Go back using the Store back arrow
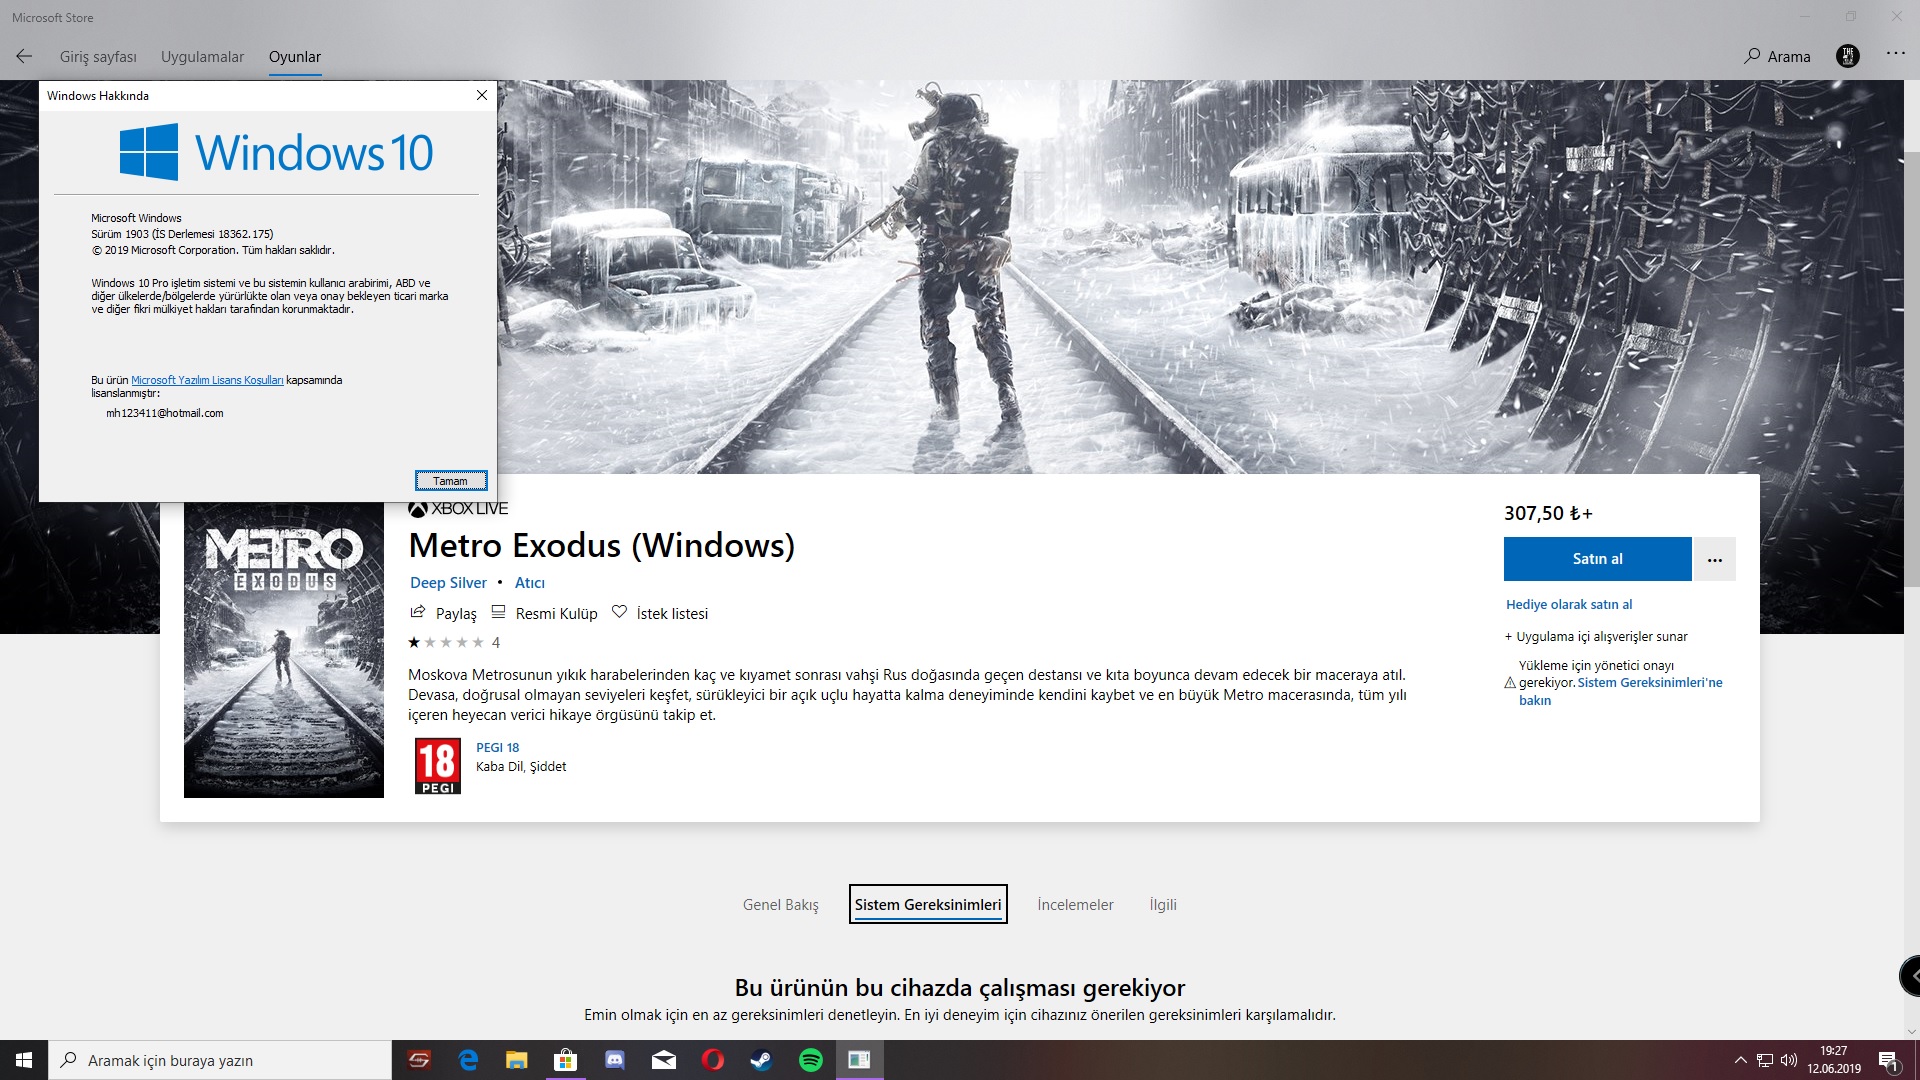Viewport: 1920px width, 1080px height. pyautogui.click(x=24, y=57)
